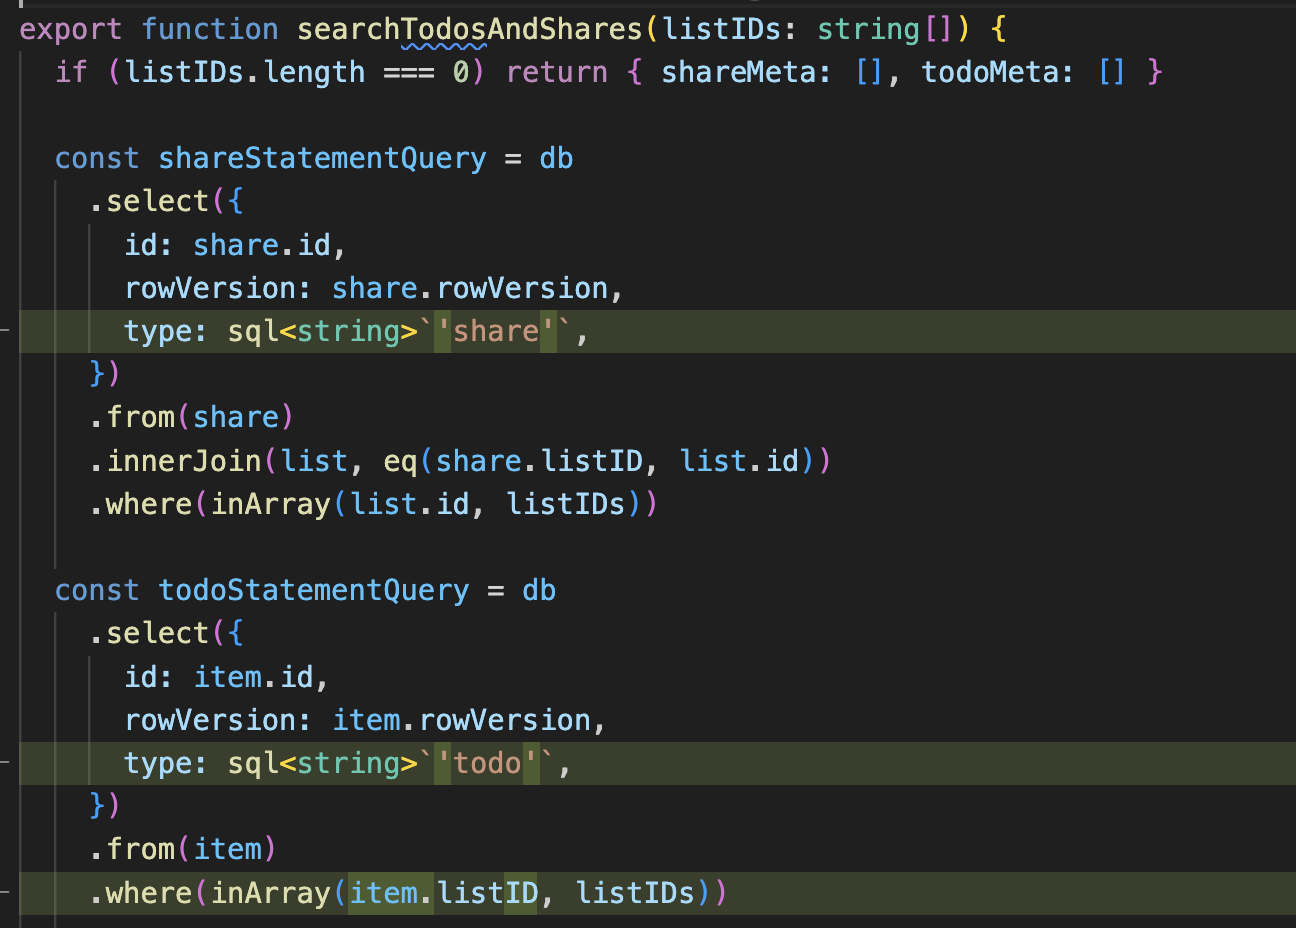Click the 'todoMeta:' property
The width and height of the screenshot is (1296, 928).
(998, 72)
